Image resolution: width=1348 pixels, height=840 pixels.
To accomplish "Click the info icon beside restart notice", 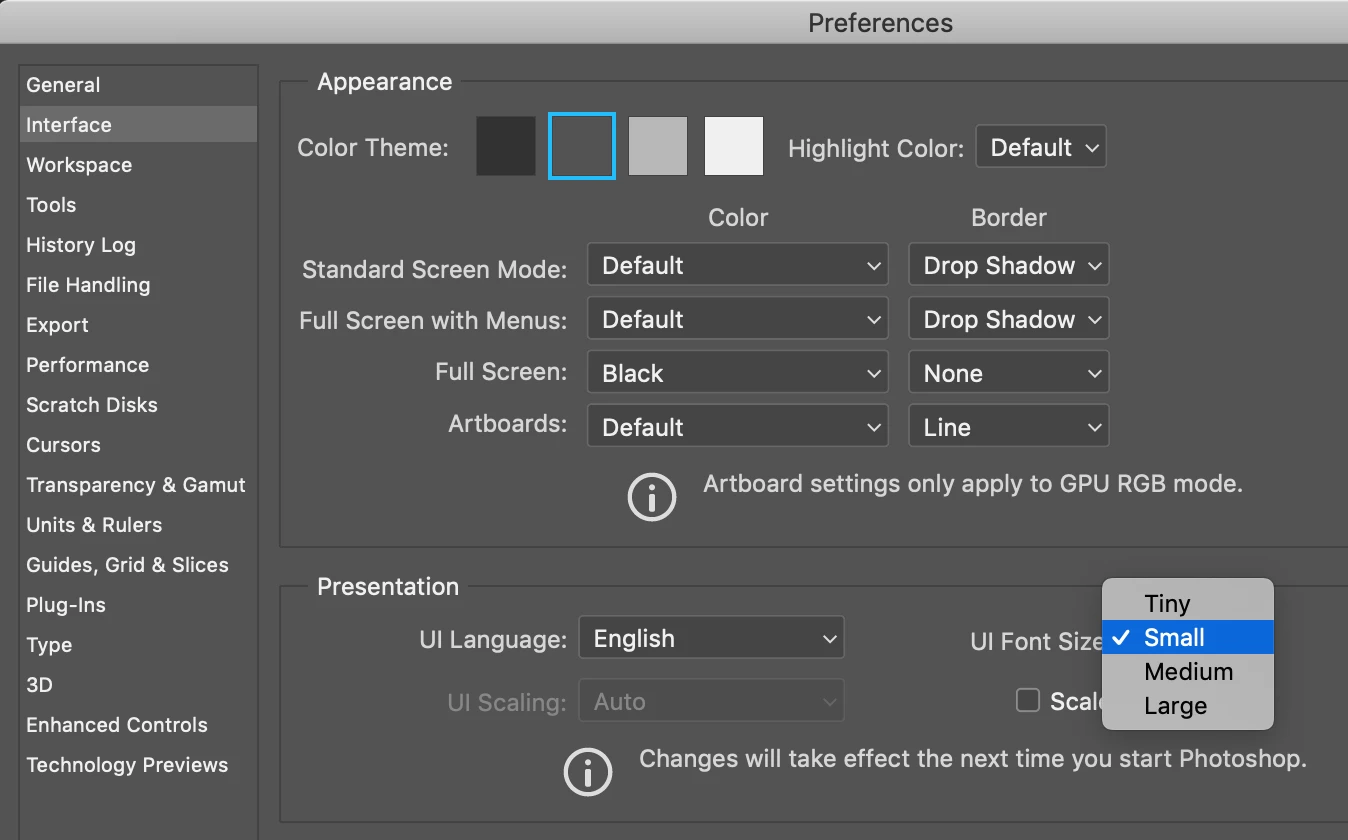I will pyautogui.click(x=588, y=771).
